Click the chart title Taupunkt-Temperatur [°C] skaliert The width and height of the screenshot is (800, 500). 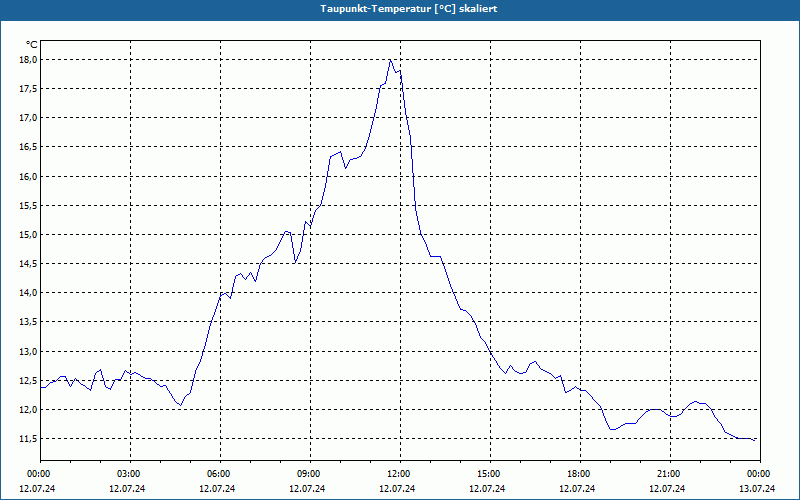408,9
